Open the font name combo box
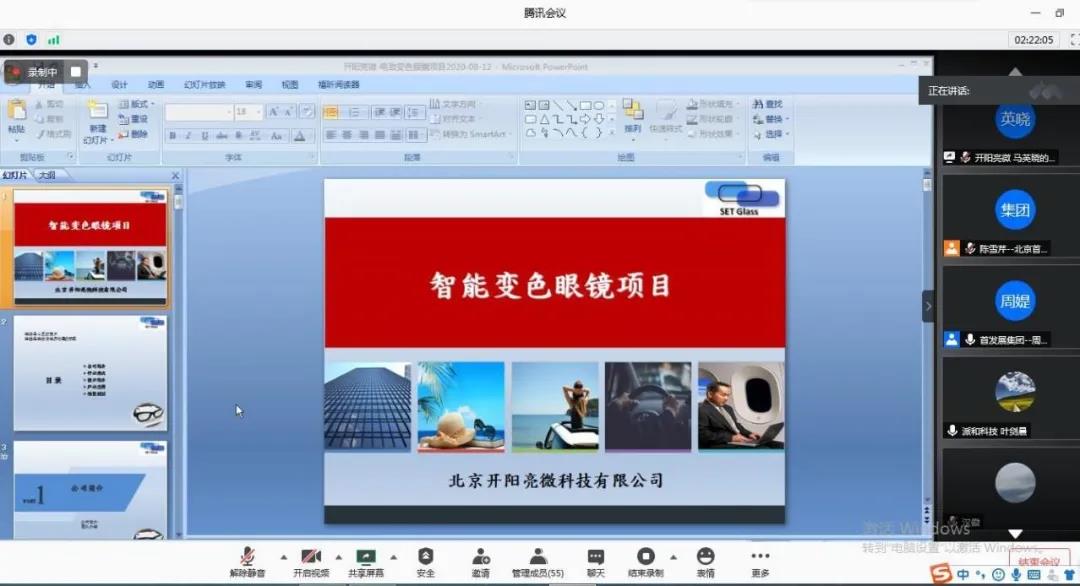 tap(198, 112)
